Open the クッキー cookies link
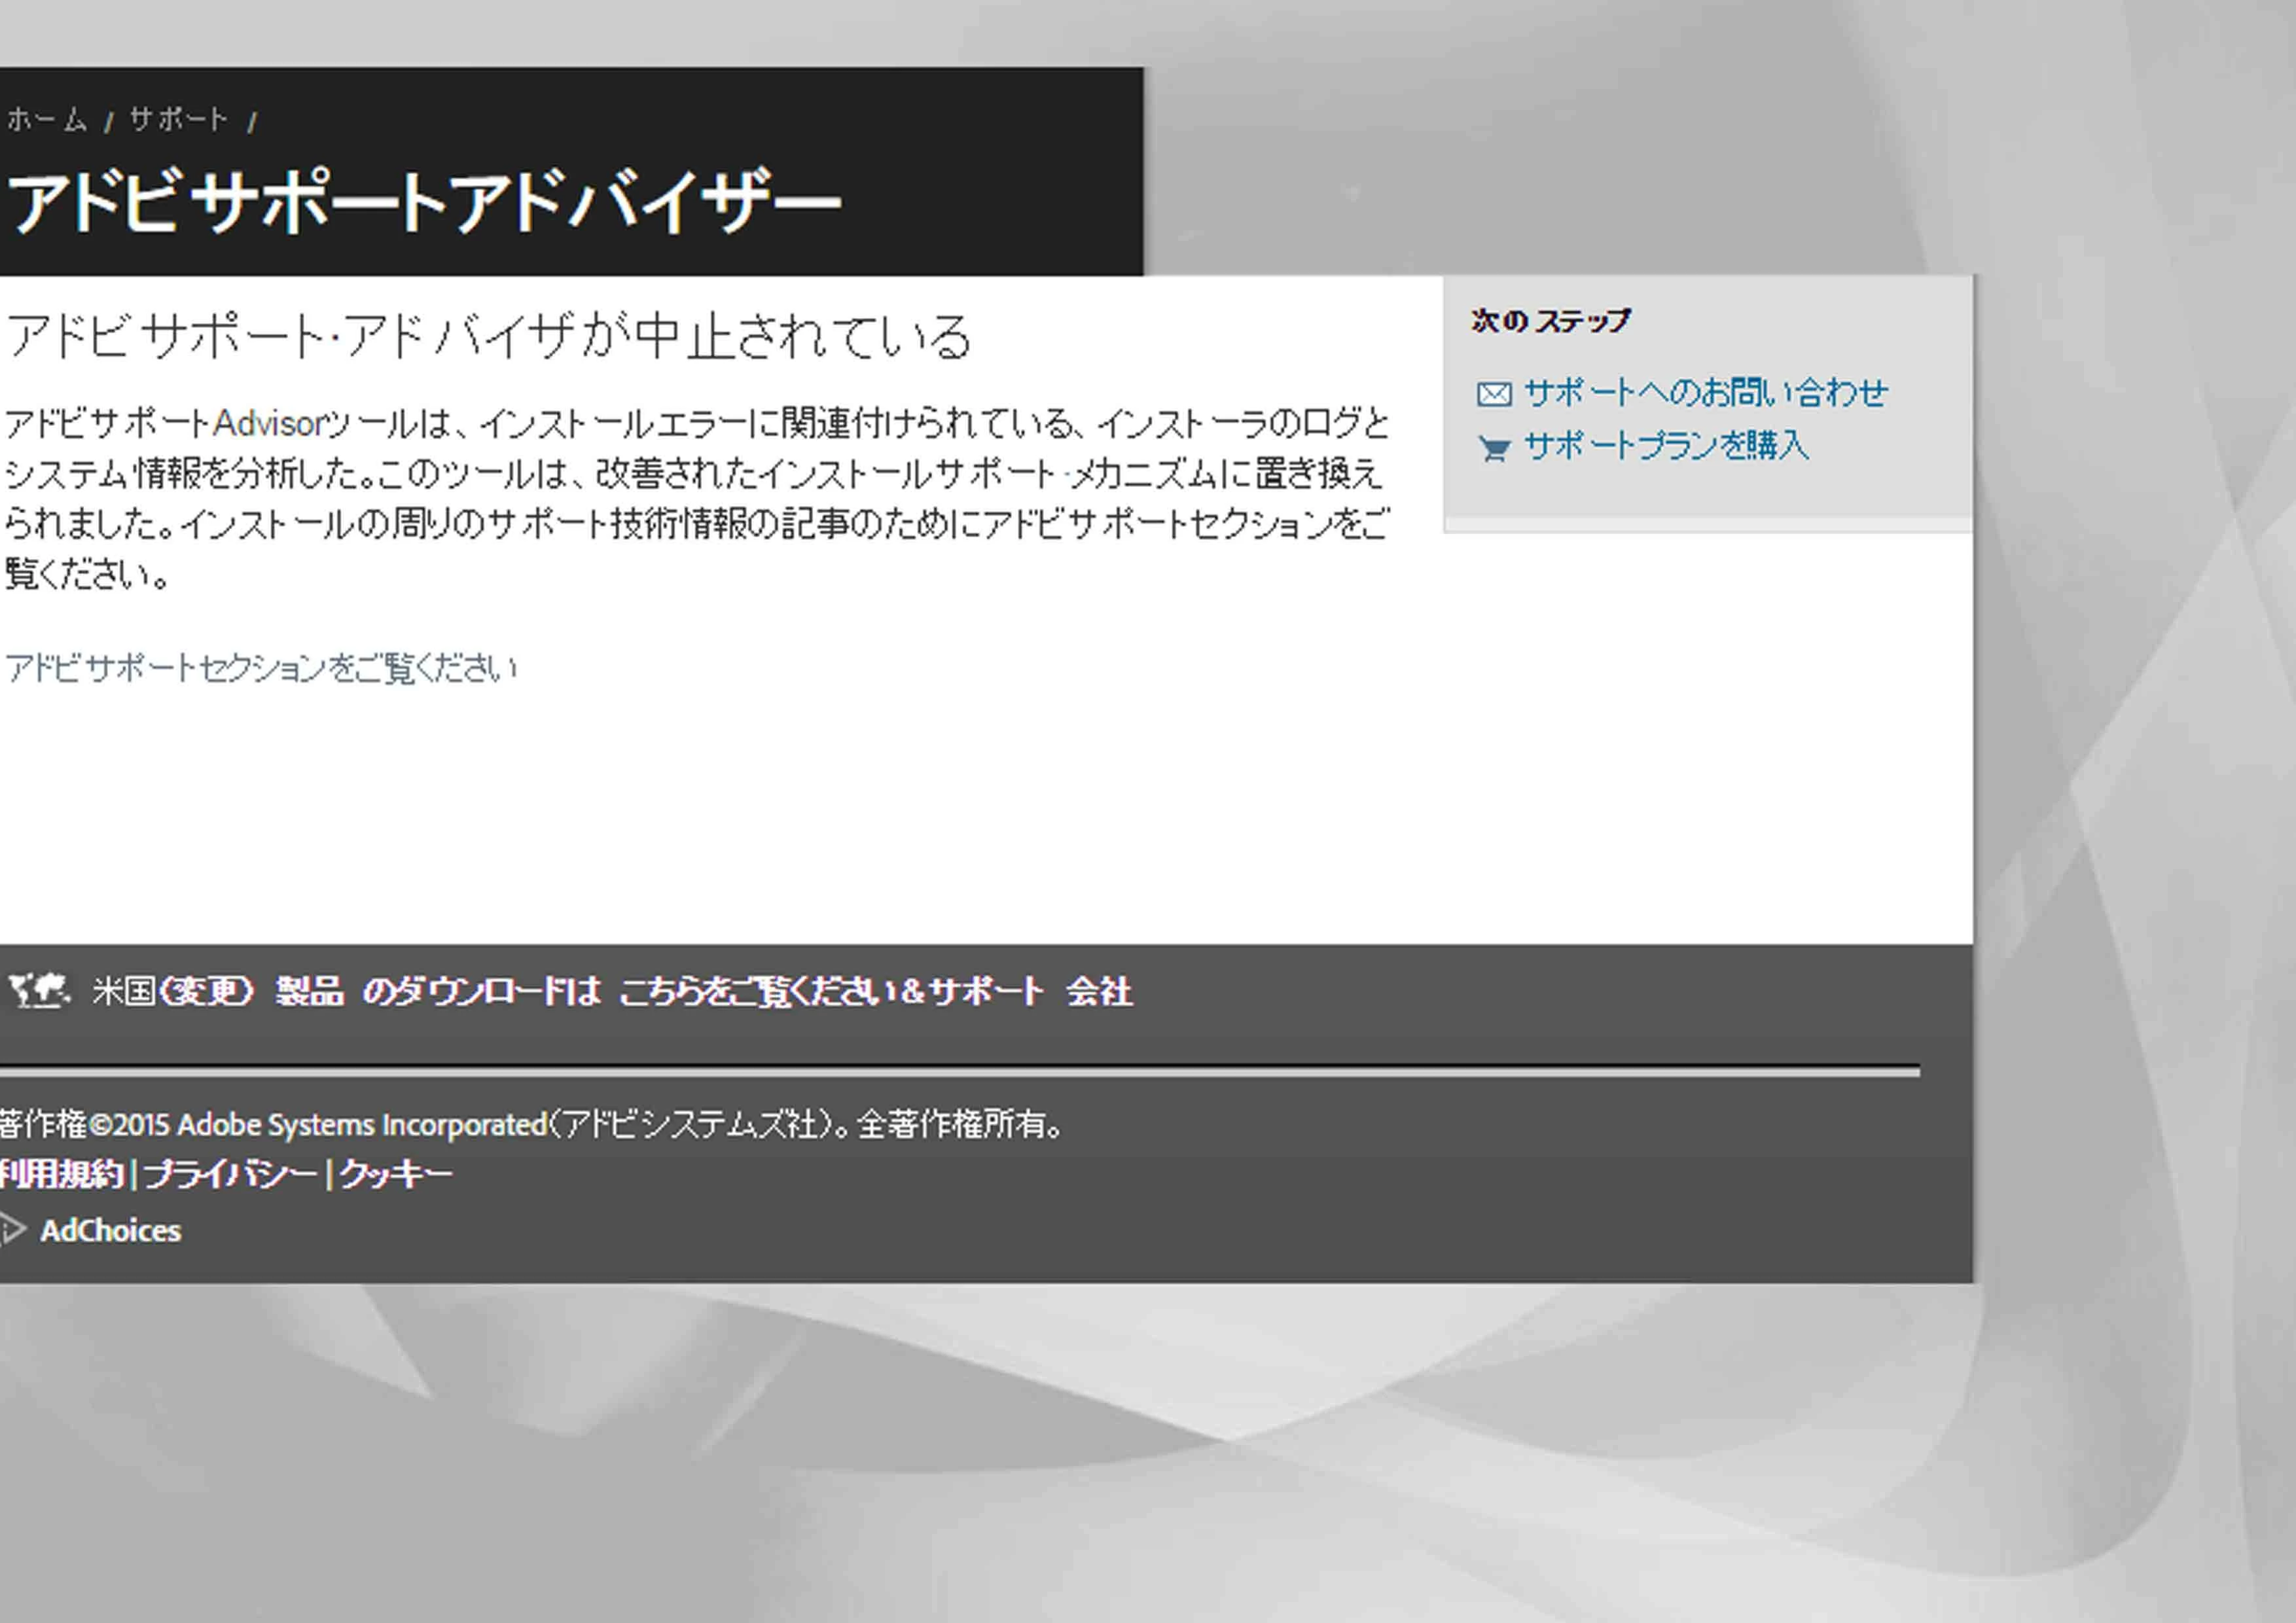The image size is (2296, 1623). pyautogui.click(x=396, y=1173)
